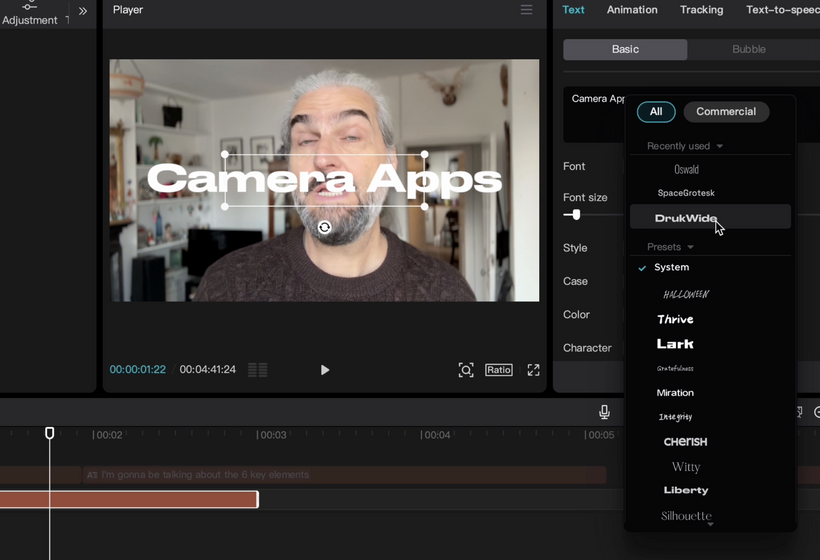
Task: Click the Font size slider handle
Action: click(575, 215)
